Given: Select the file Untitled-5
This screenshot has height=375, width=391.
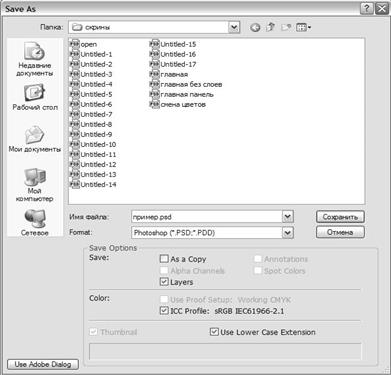Looking at the screenshot, I should tap(92, 94).
